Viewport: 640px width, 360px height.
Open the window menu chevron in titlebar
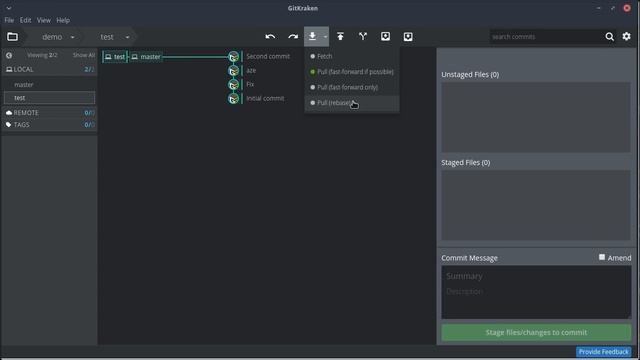click(x=9, y=8)
